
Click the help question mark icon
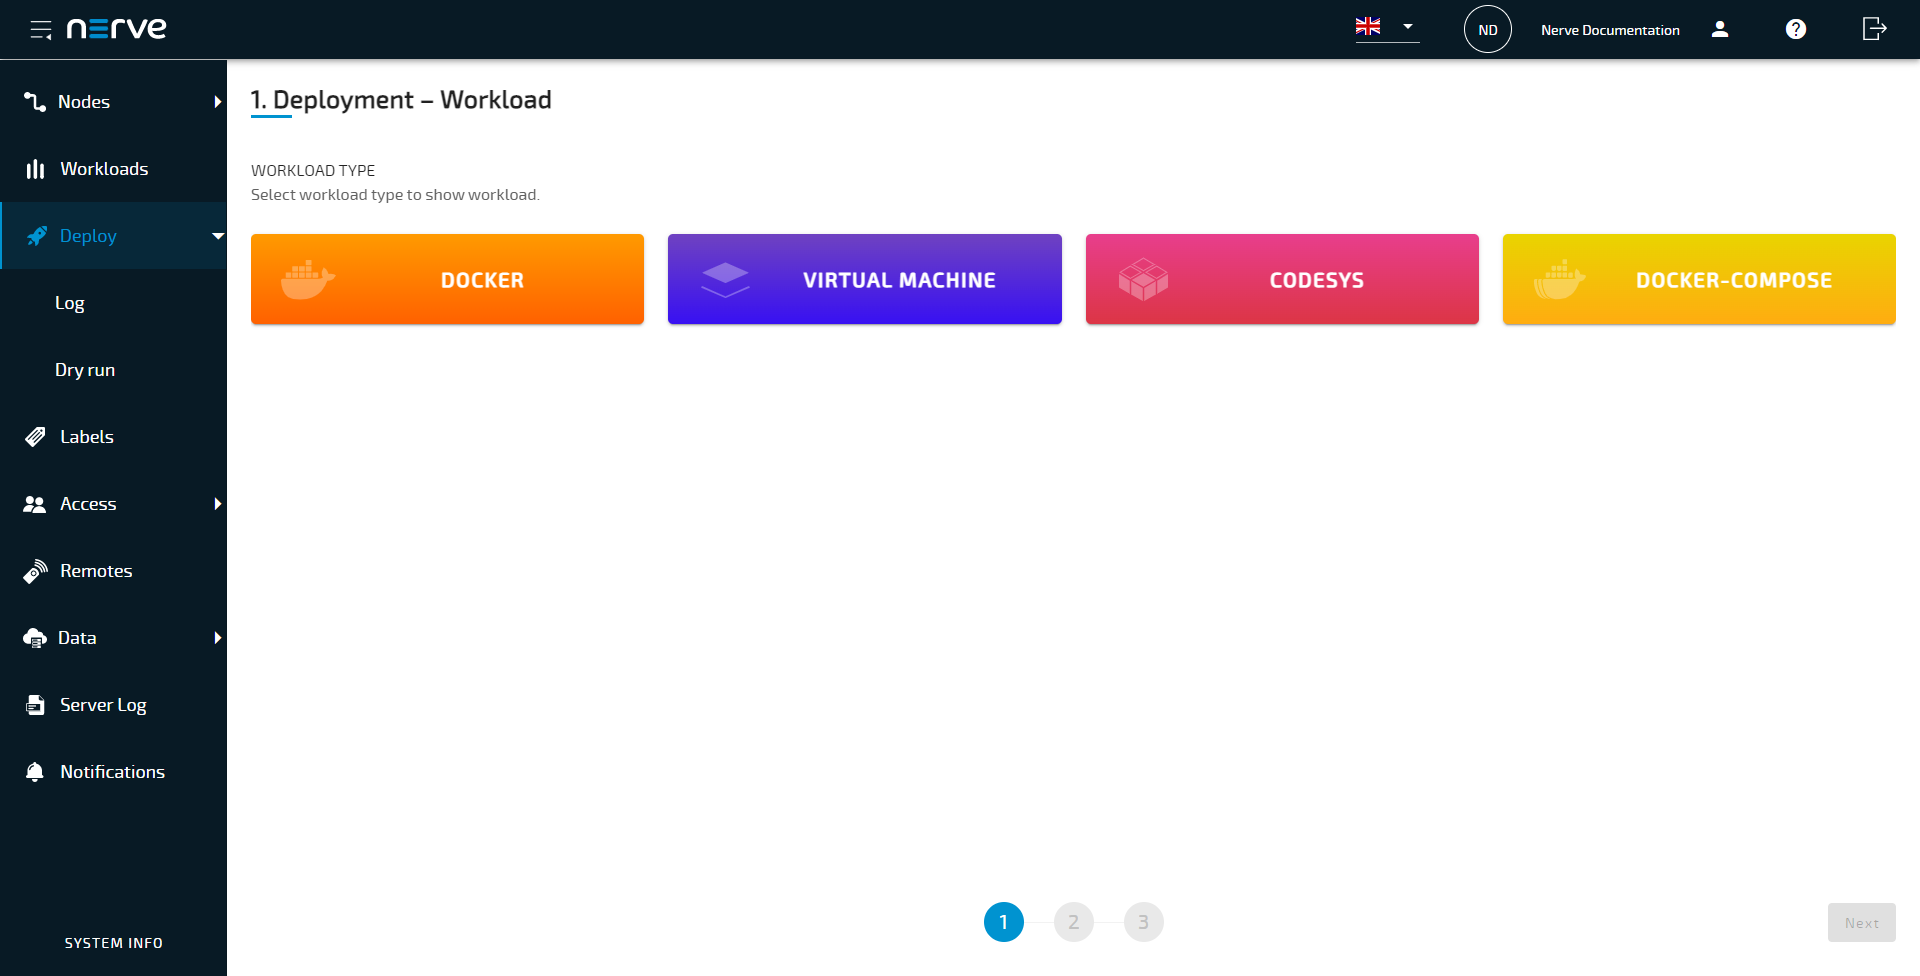tap(1795, 29)
